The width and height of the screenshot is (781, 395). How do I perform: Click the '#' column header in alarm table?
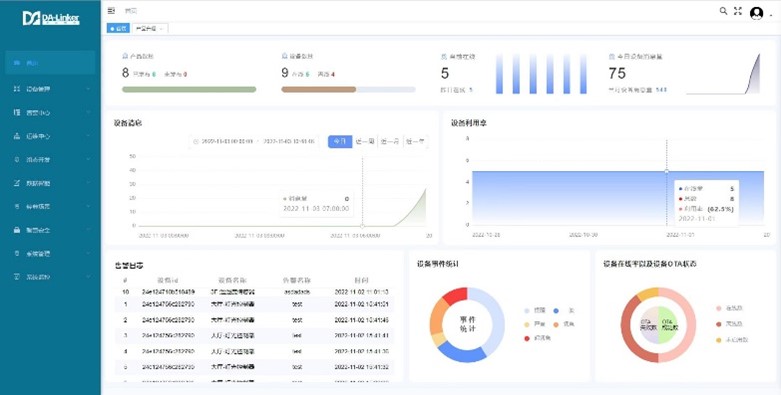pyautogui.click(x=125, y=280)
